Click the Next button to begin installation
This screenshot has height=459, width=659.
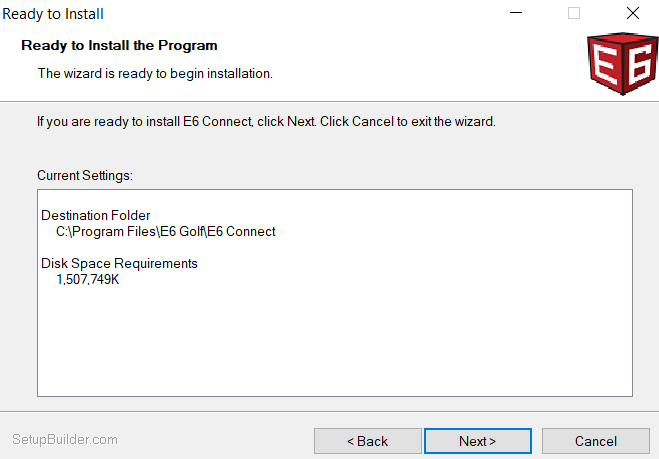[477, 441]
